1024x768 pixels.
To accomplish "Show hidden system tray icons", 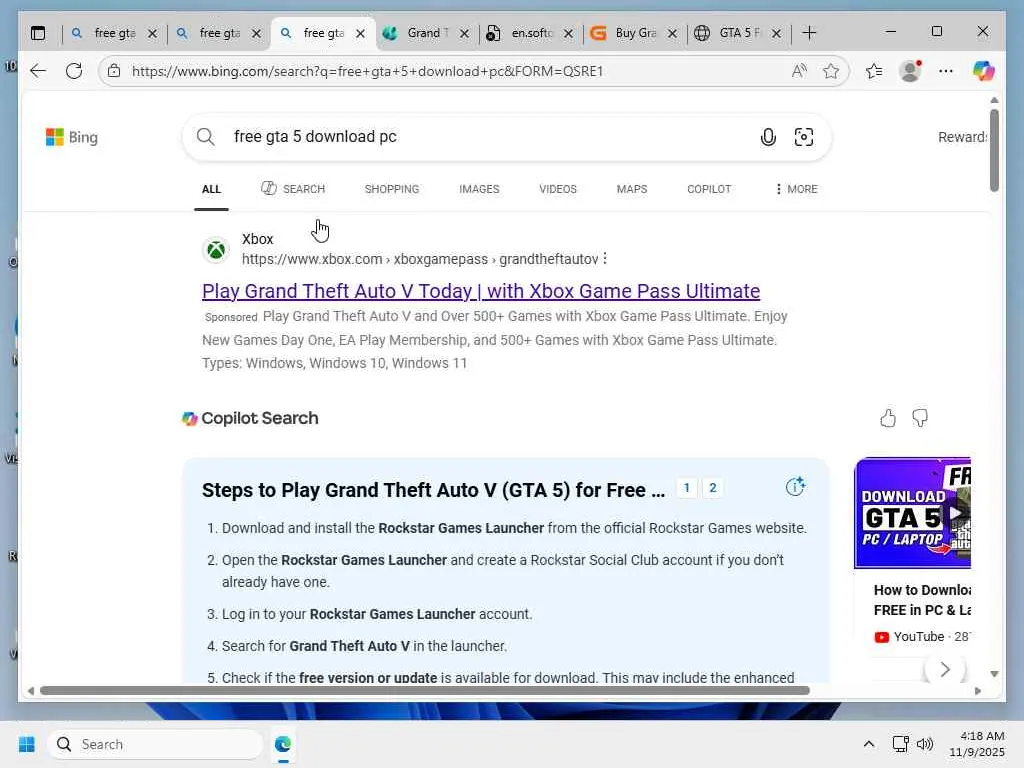I will click(869, 744).
